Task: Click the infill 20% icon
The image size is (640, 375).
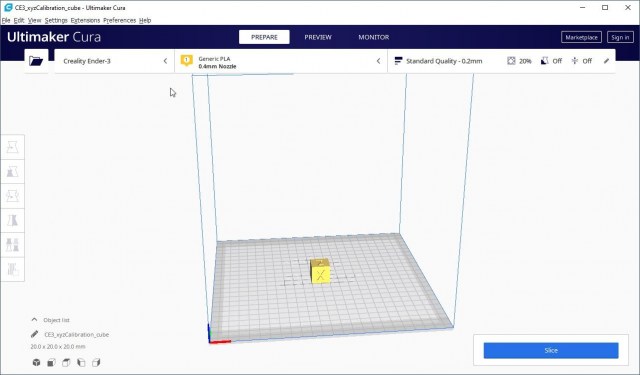Action: (x=511, y=61)
